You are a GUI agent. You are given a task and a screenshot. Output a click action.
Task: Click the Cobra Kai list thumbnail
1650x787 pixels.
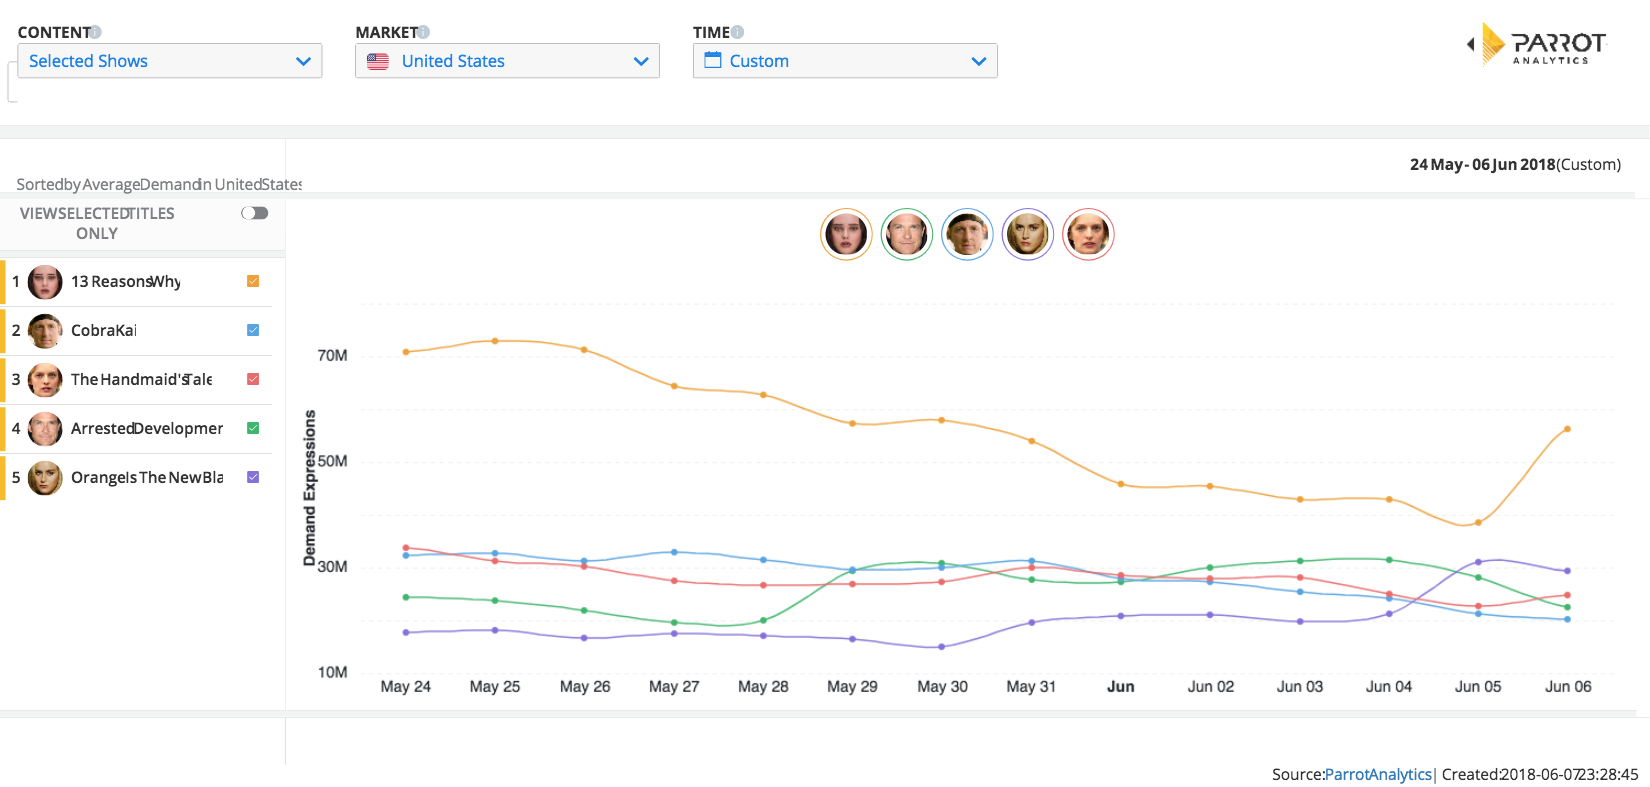click(45, 331)
